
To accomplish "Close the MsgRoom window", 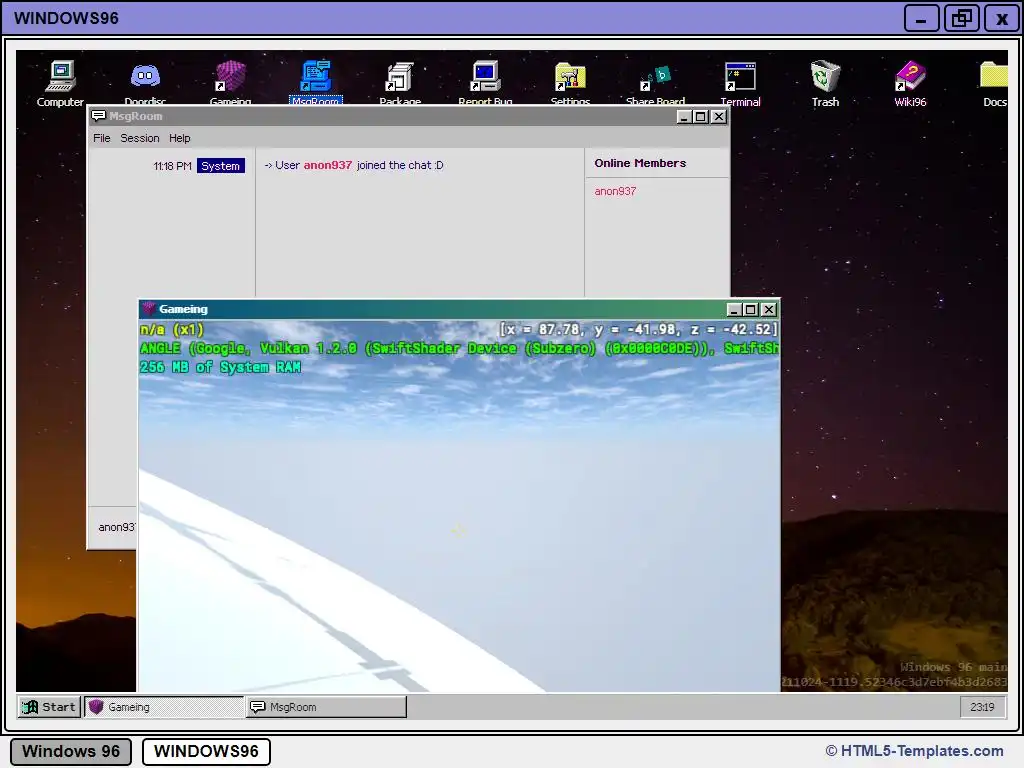I will (718, 116).
